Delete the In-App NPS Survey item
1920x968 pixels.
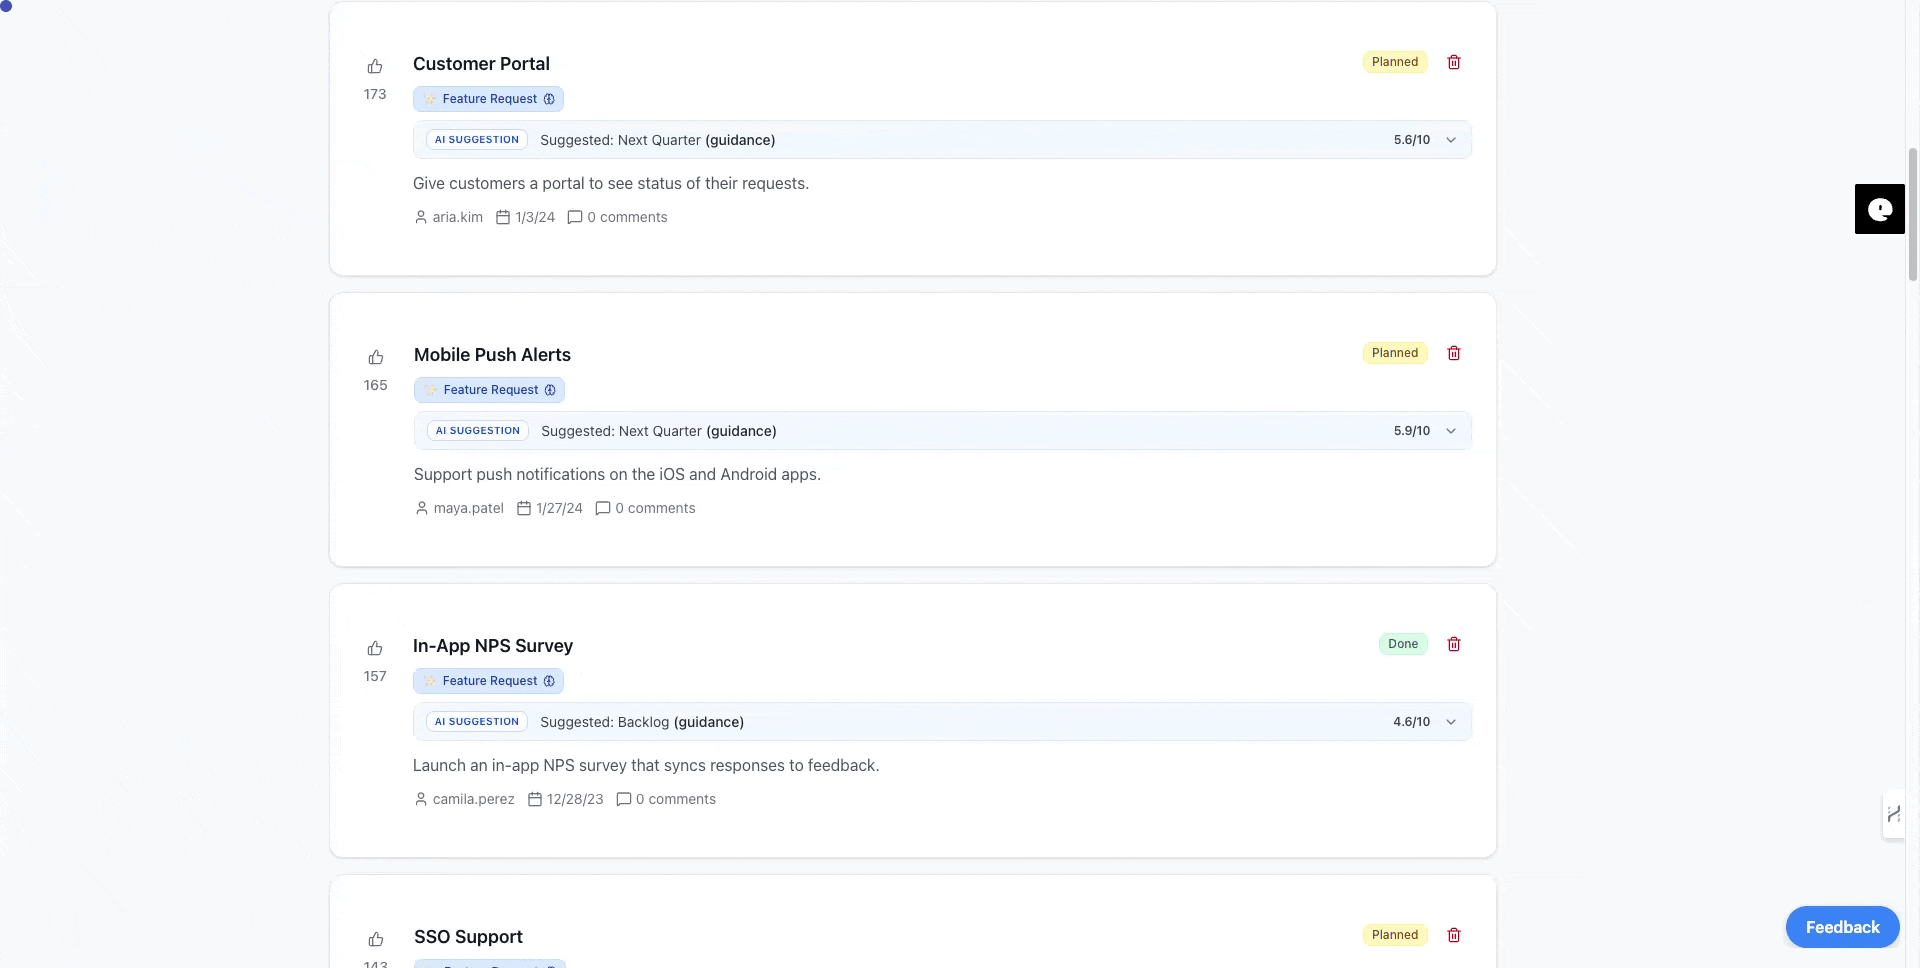coord(1454,644)
